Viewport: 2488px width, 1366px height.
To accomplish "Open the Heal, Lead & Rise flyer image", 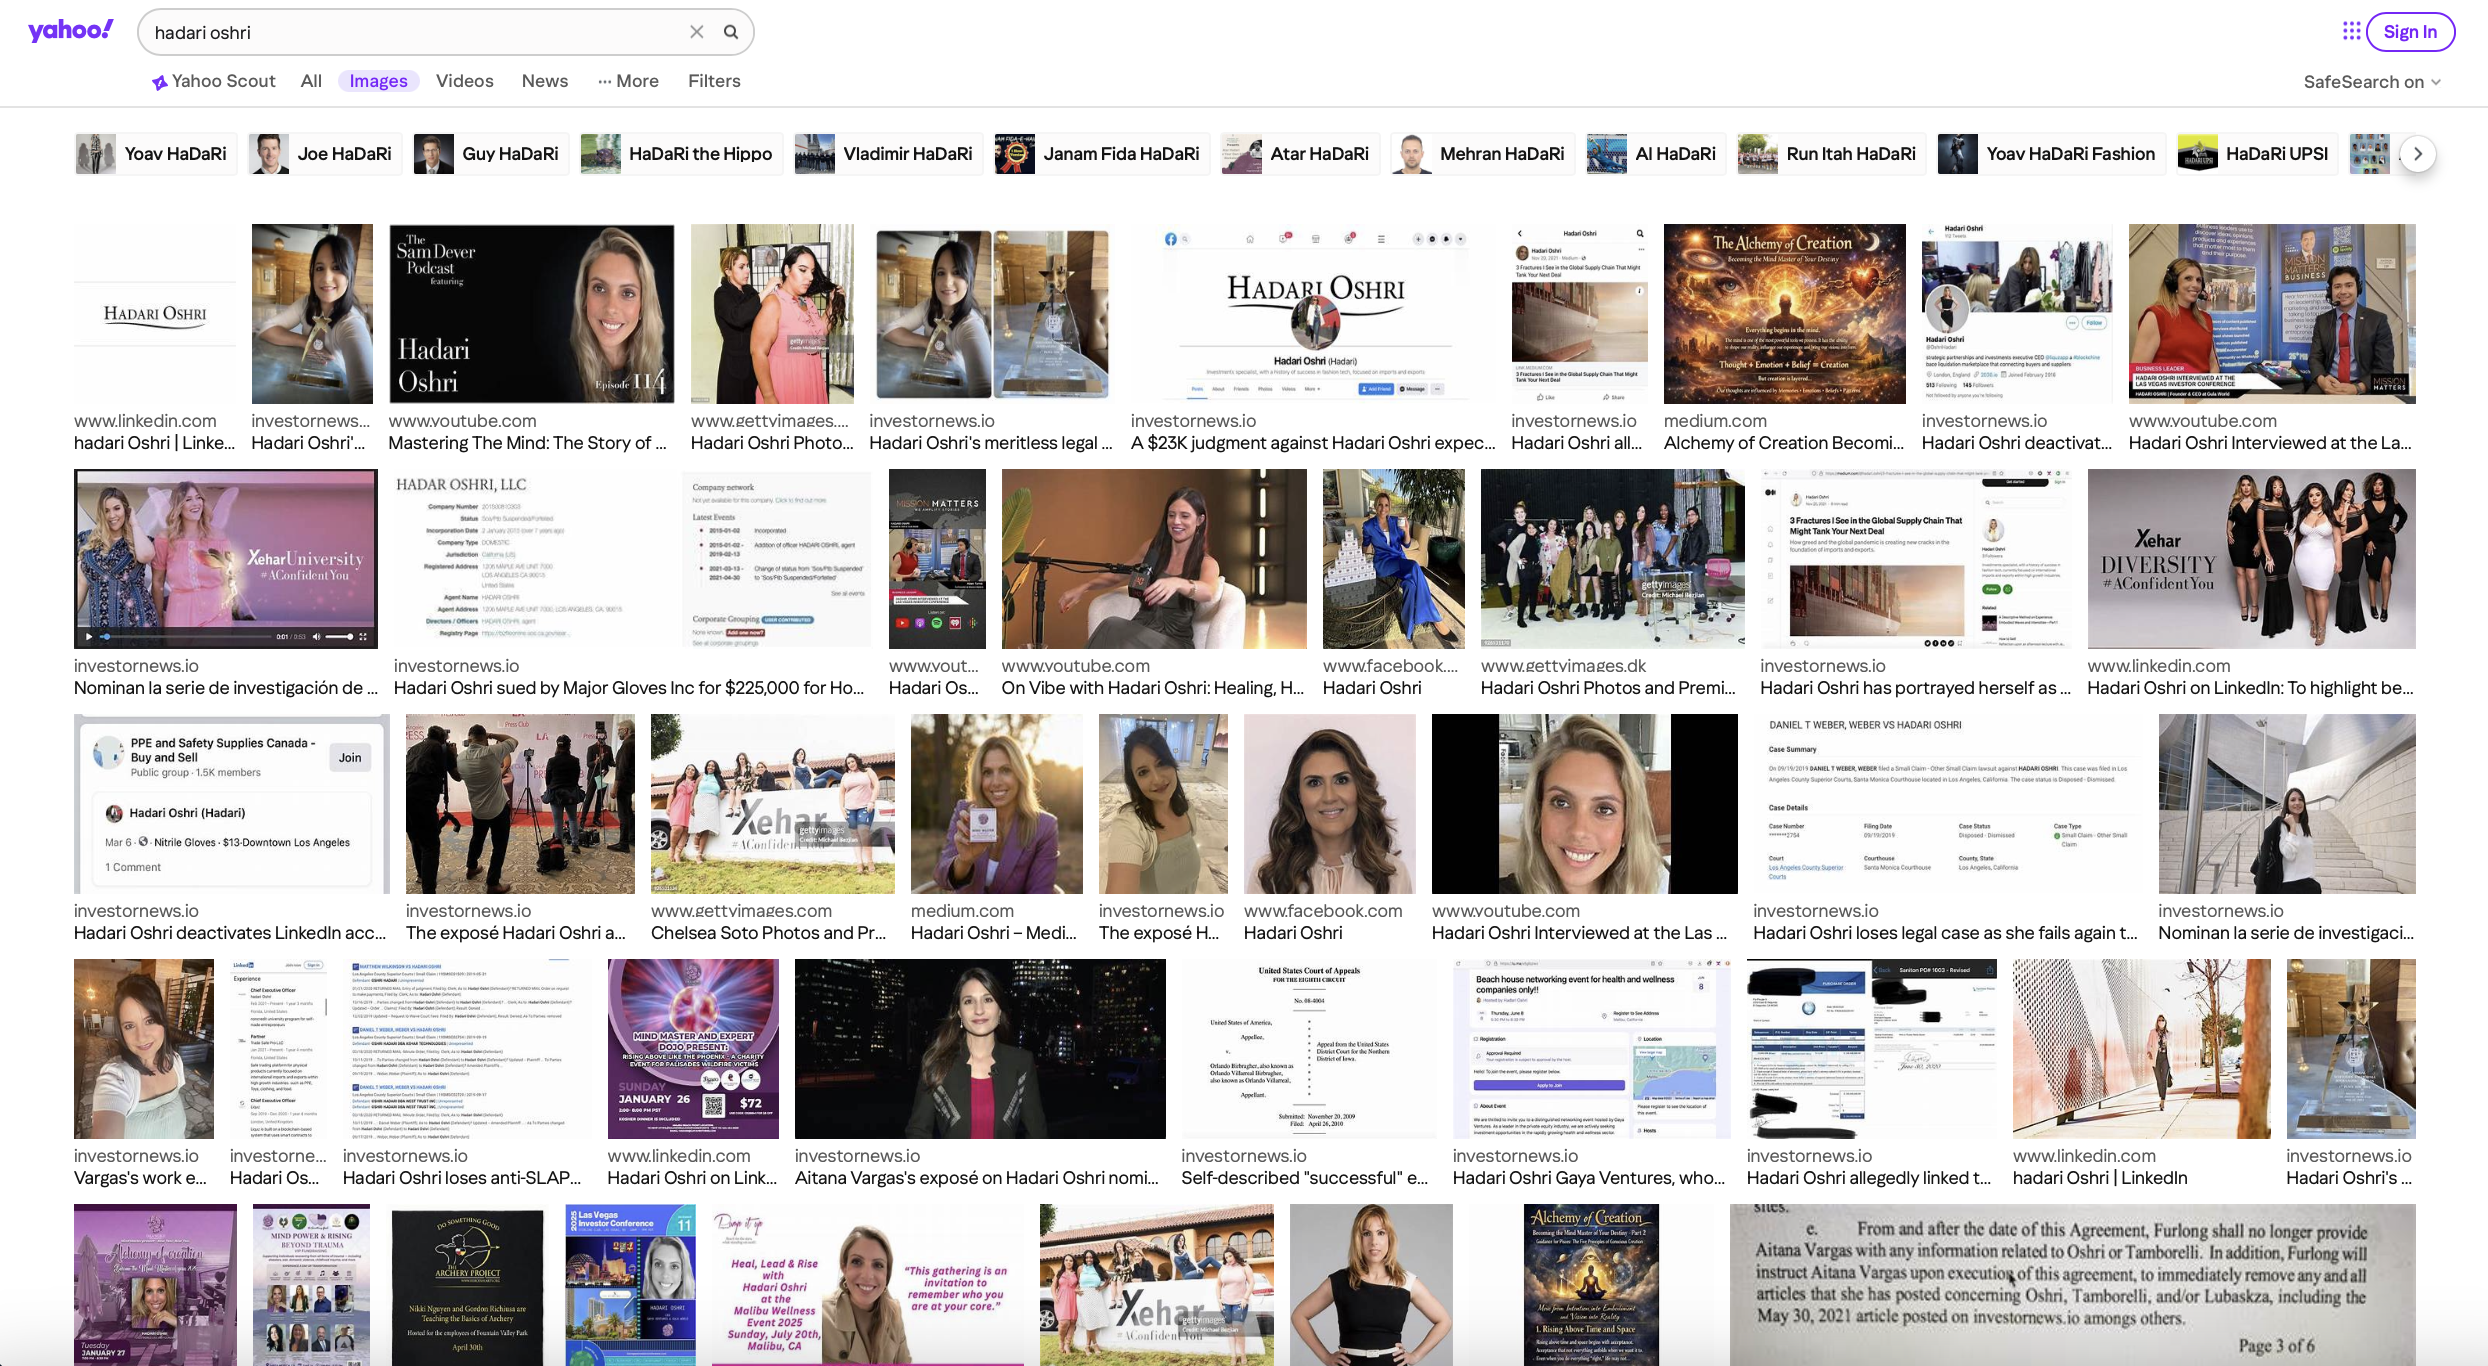I will [x=867, y=1285].
